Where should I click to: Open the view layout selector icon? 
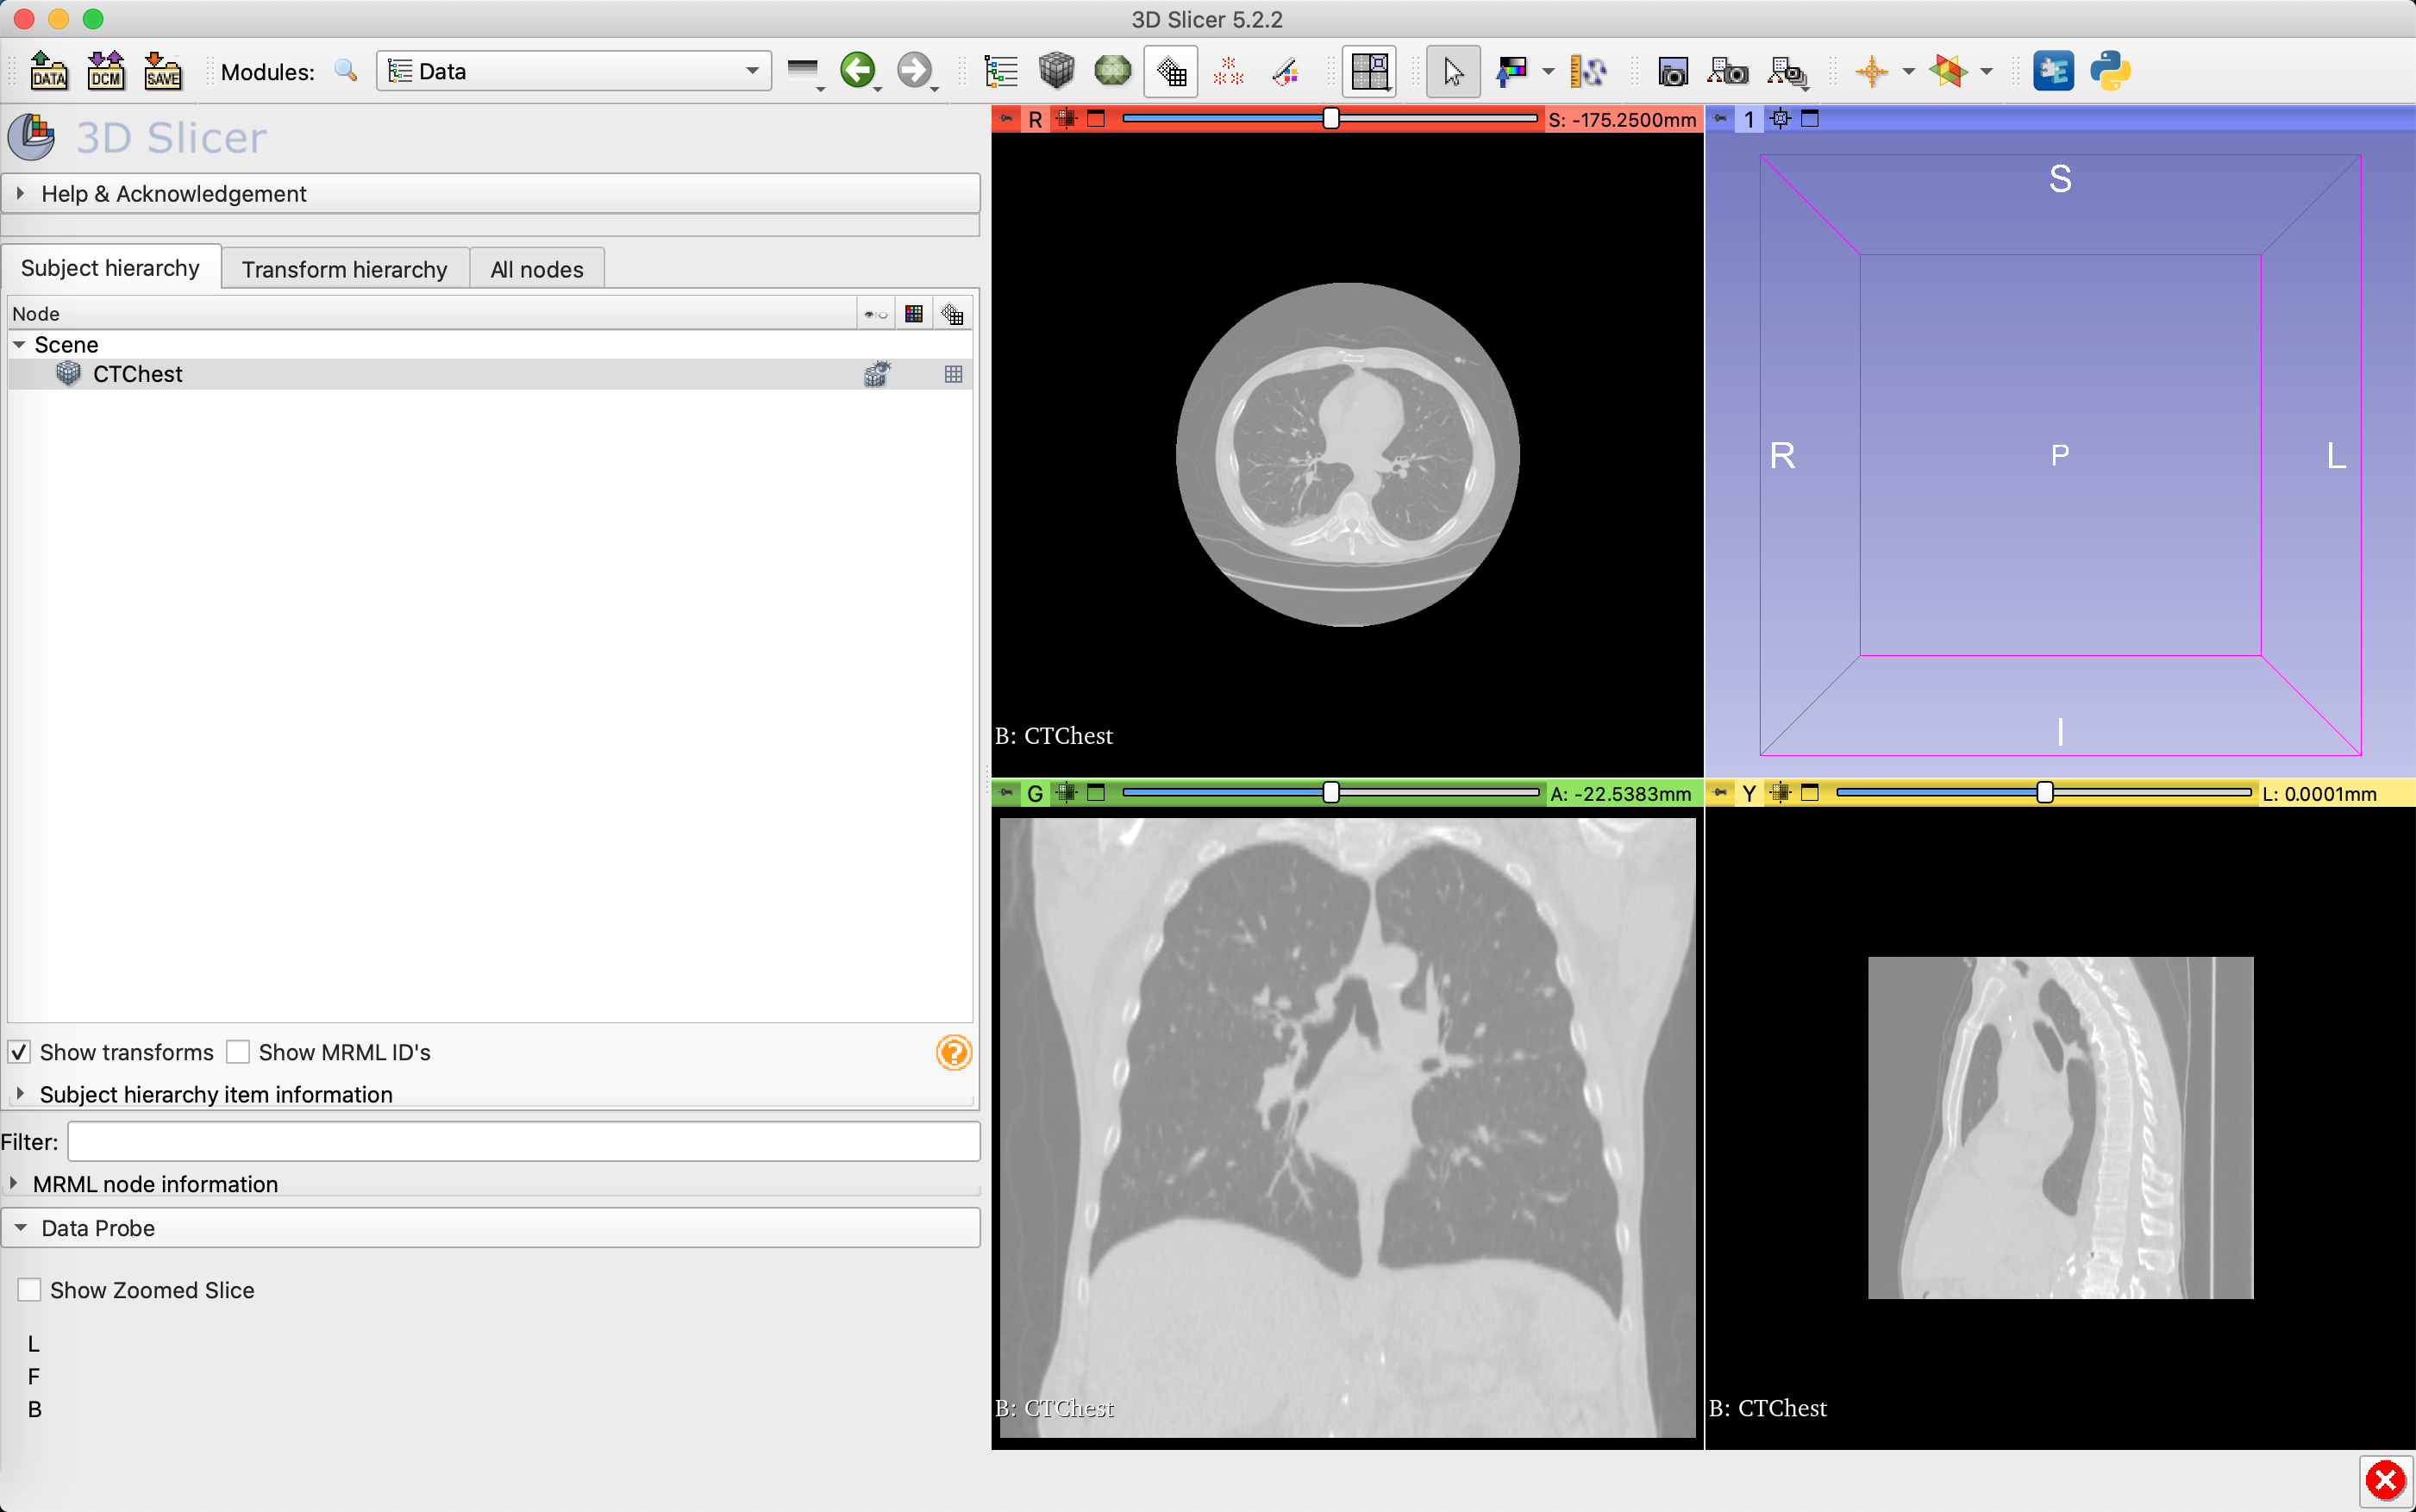1369,71
